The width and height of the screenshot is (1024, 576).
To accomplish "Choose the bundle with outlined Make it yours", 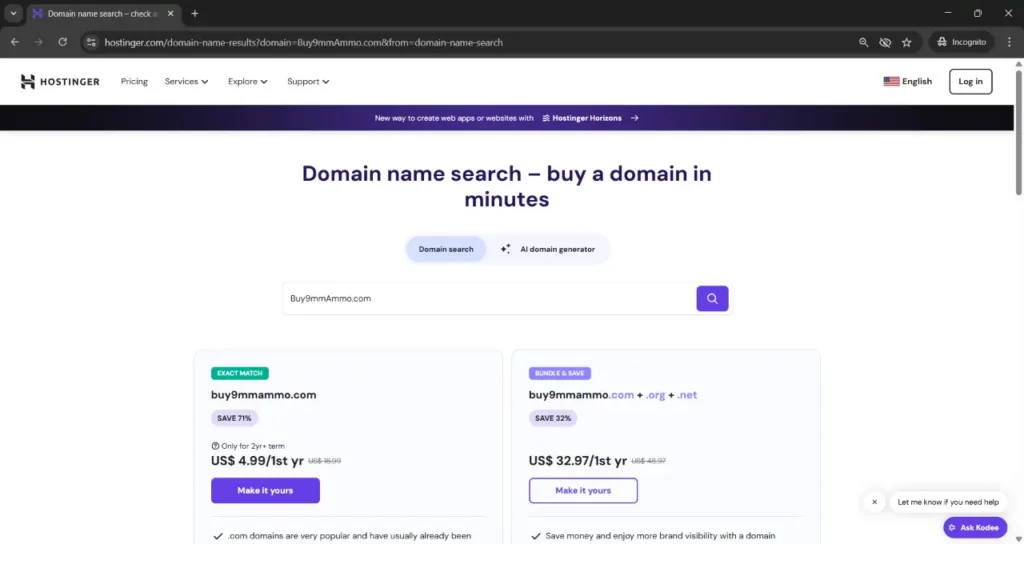I will click(583, 490).
